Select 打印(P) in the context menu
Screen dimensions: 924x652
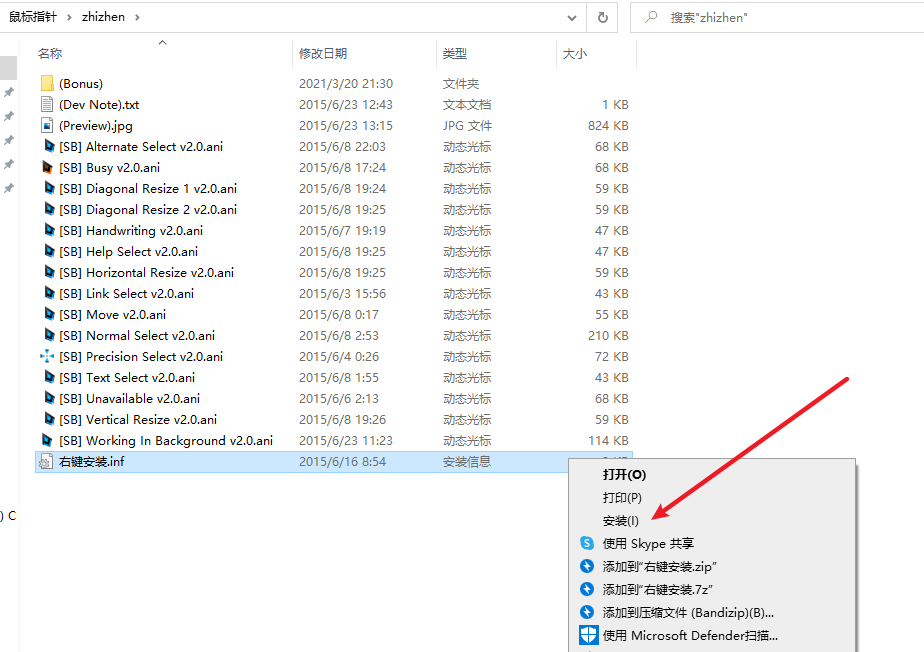coord(622,498)
